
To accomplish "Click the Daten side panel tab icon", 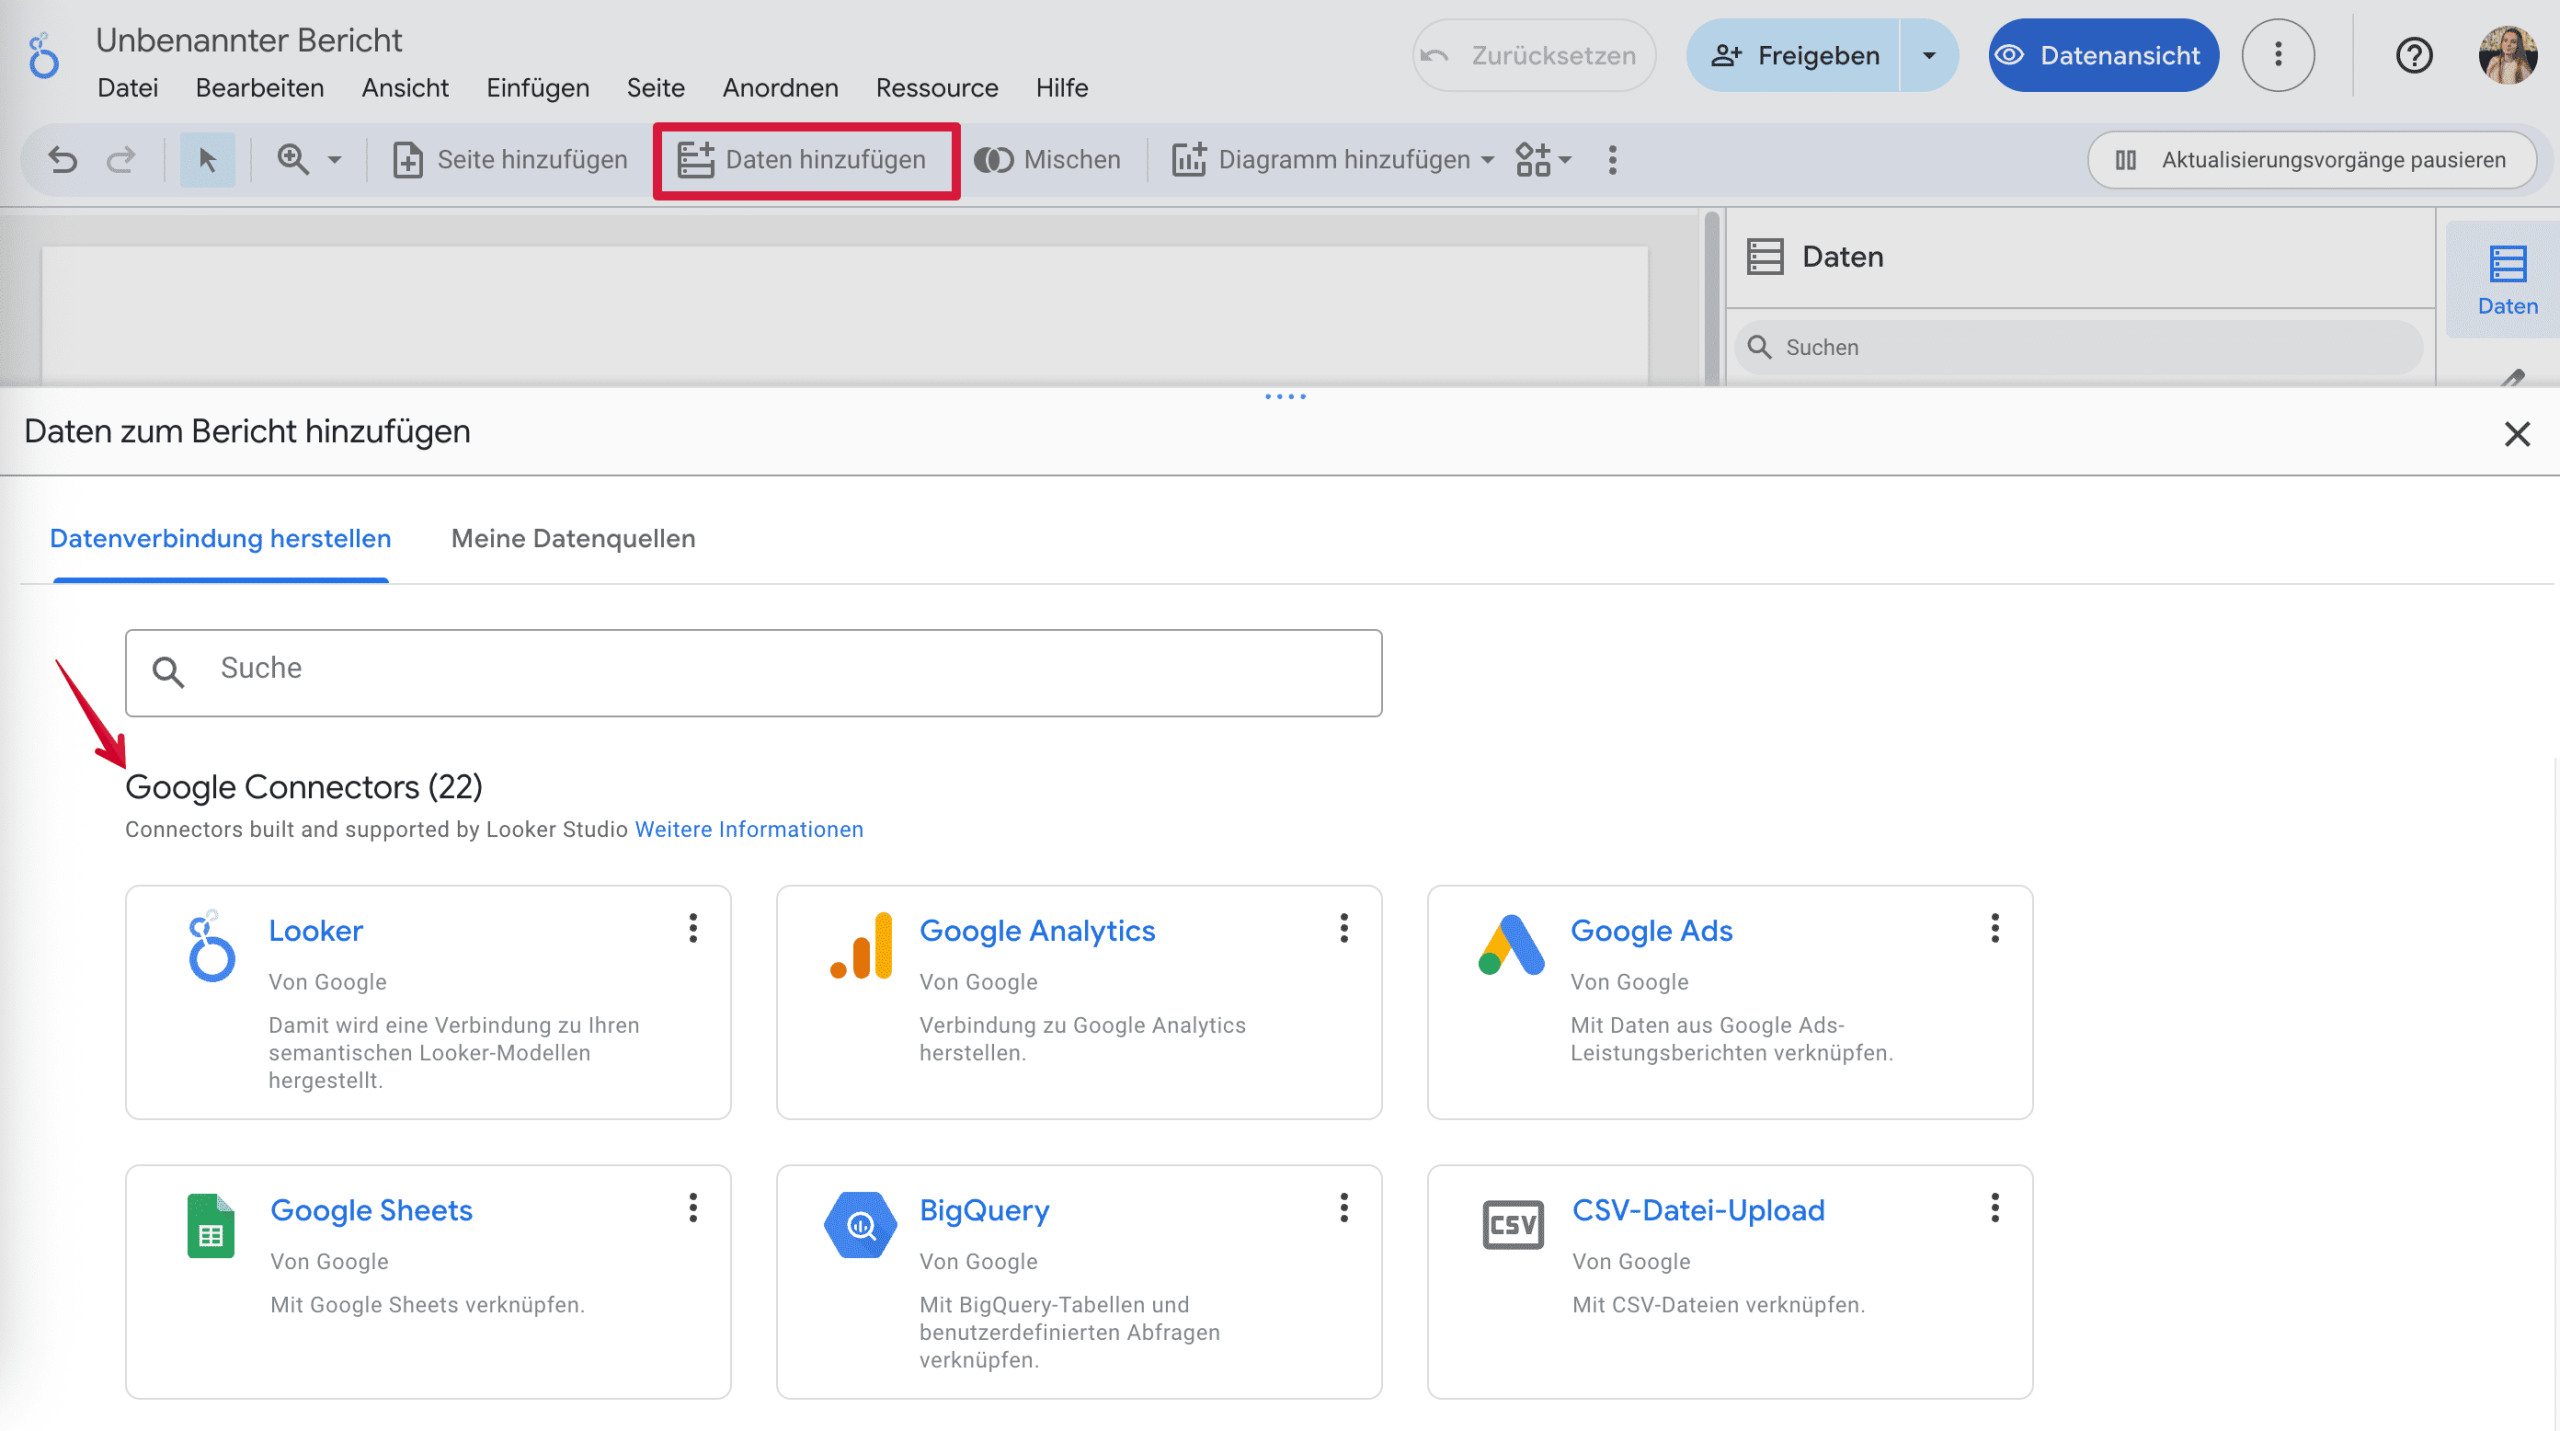I will [2508, 281].
